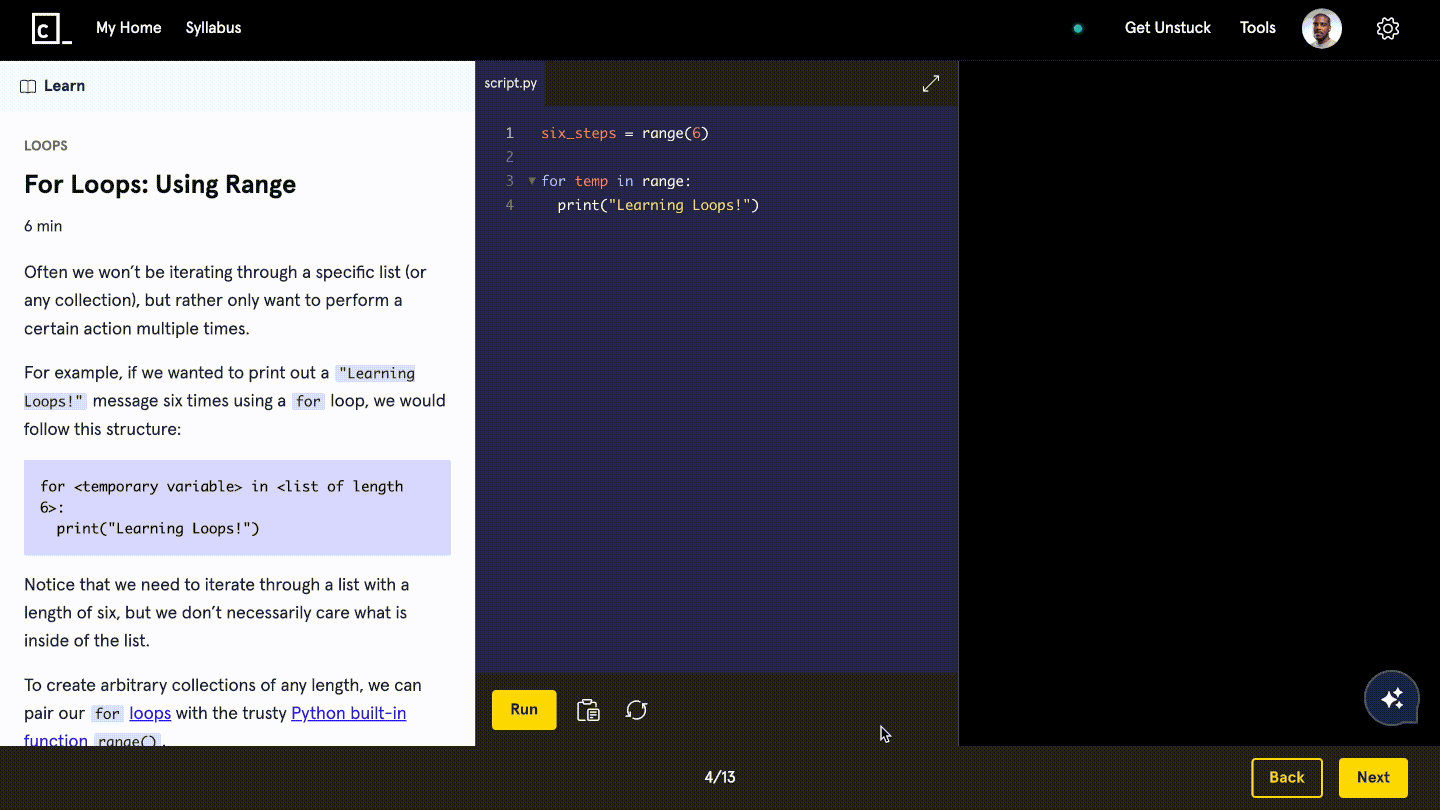This screenshot has height=810, width=1440.
Task: Run the code
Action: click(524, 710)
